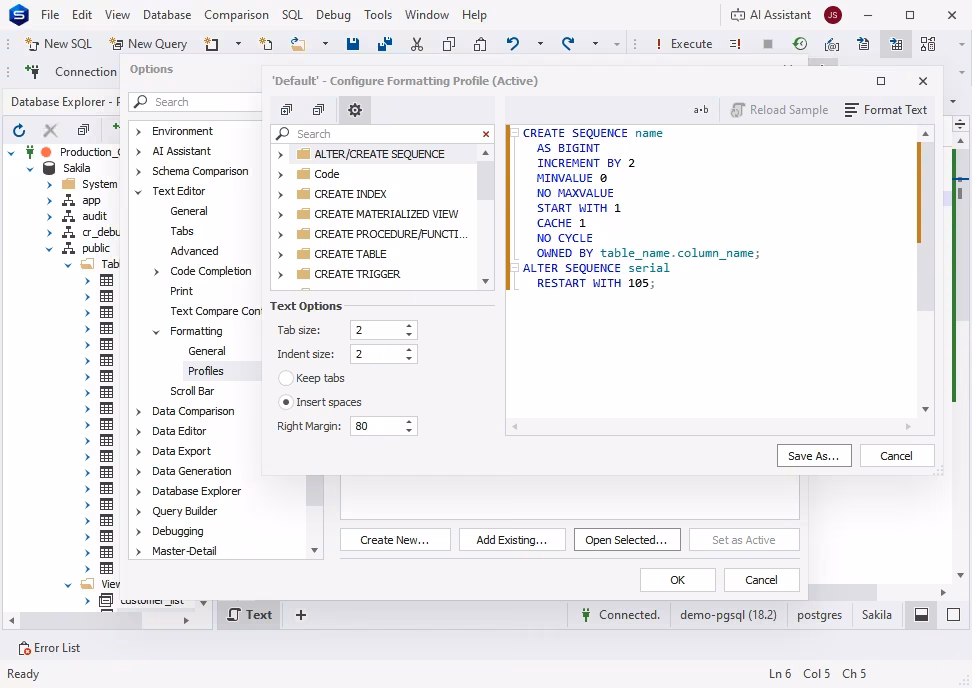
Task: Open the Comparison menu
Action: [x=236, y=15]
